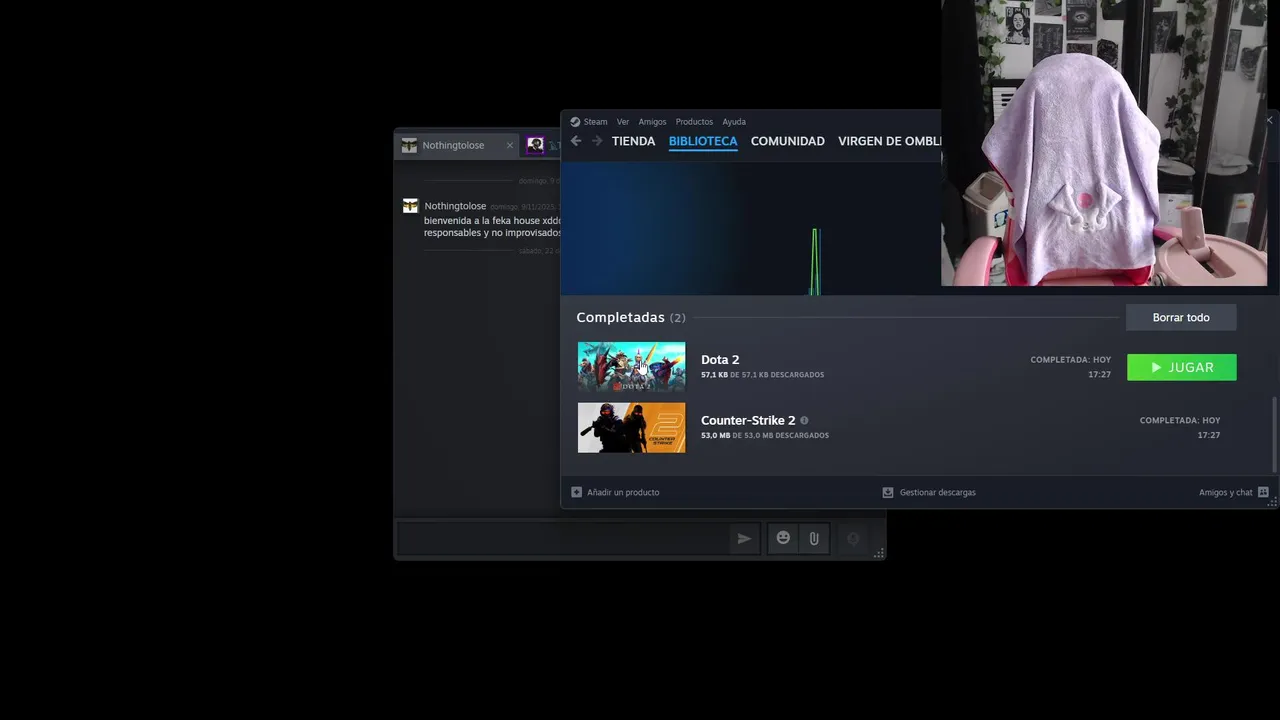Switch to the COMUNIDAD tab
Viewport: 1280px width, 720px height.
point(787,141)
